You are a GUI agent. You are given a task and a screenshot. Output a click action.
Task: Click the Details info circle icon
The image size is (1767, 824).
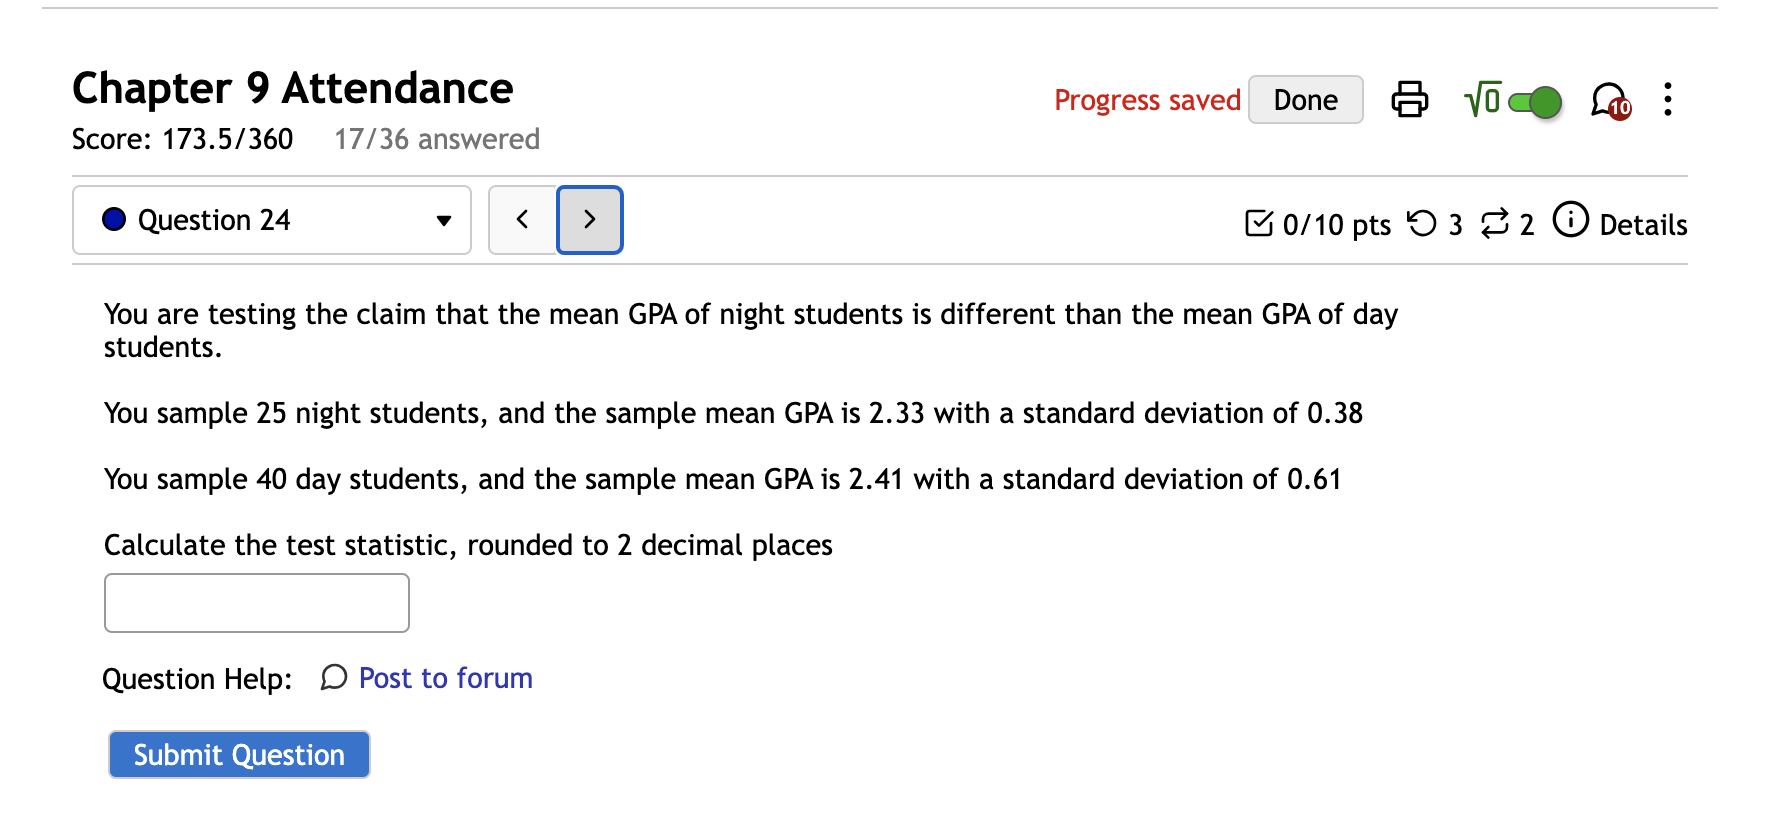click(1570, 219)
